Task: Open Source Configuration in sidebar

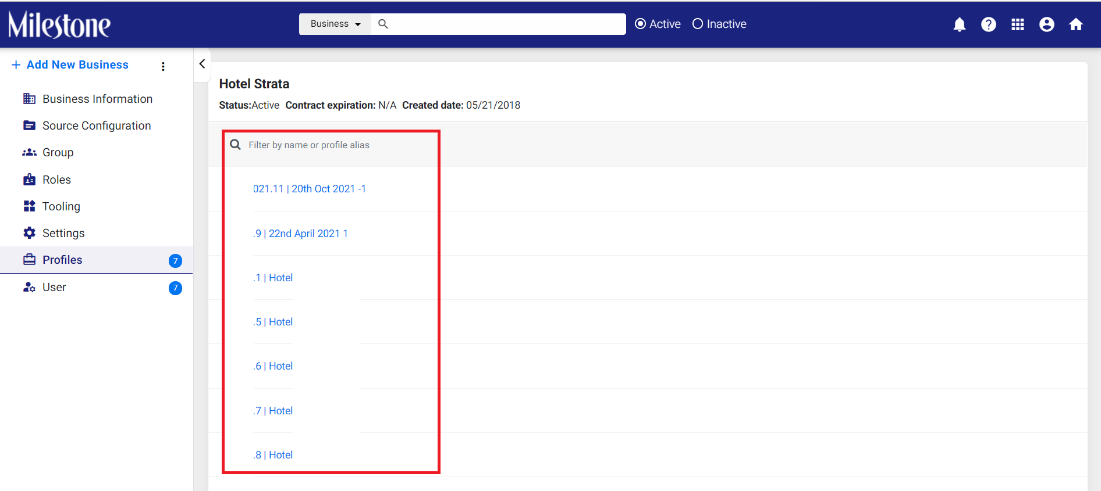Action: (96, 126)
